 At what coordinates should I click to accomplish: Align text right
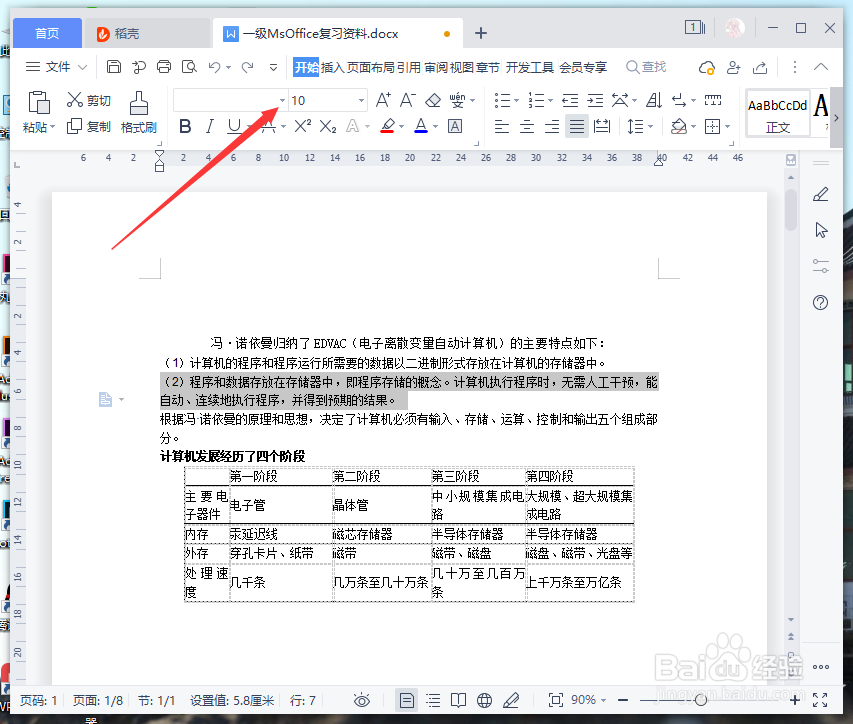tap(552, 127)
